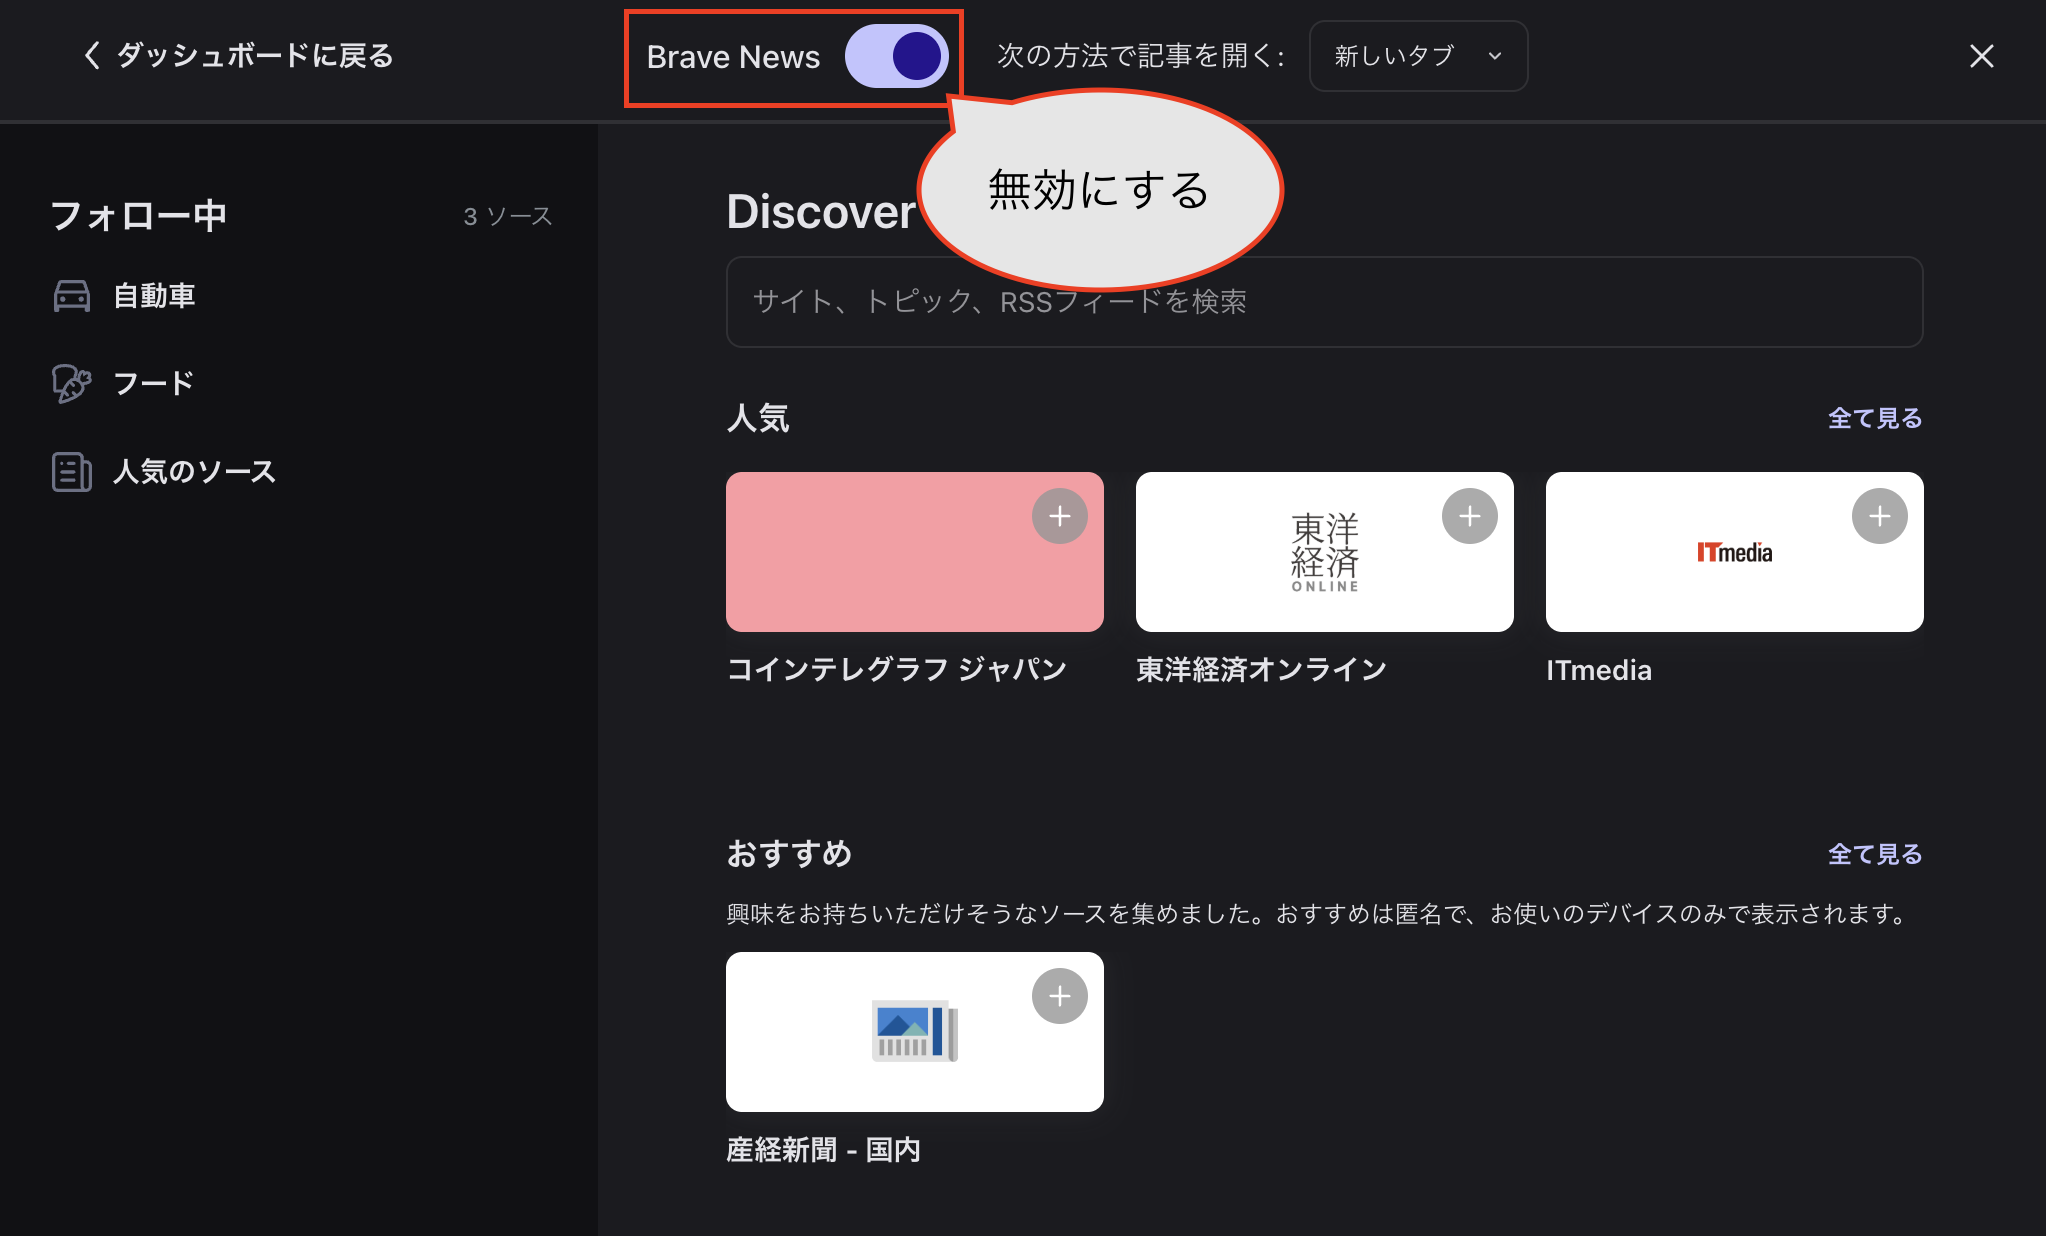Click the 次の方法で記事を開く label

(x=1141, y=56)
